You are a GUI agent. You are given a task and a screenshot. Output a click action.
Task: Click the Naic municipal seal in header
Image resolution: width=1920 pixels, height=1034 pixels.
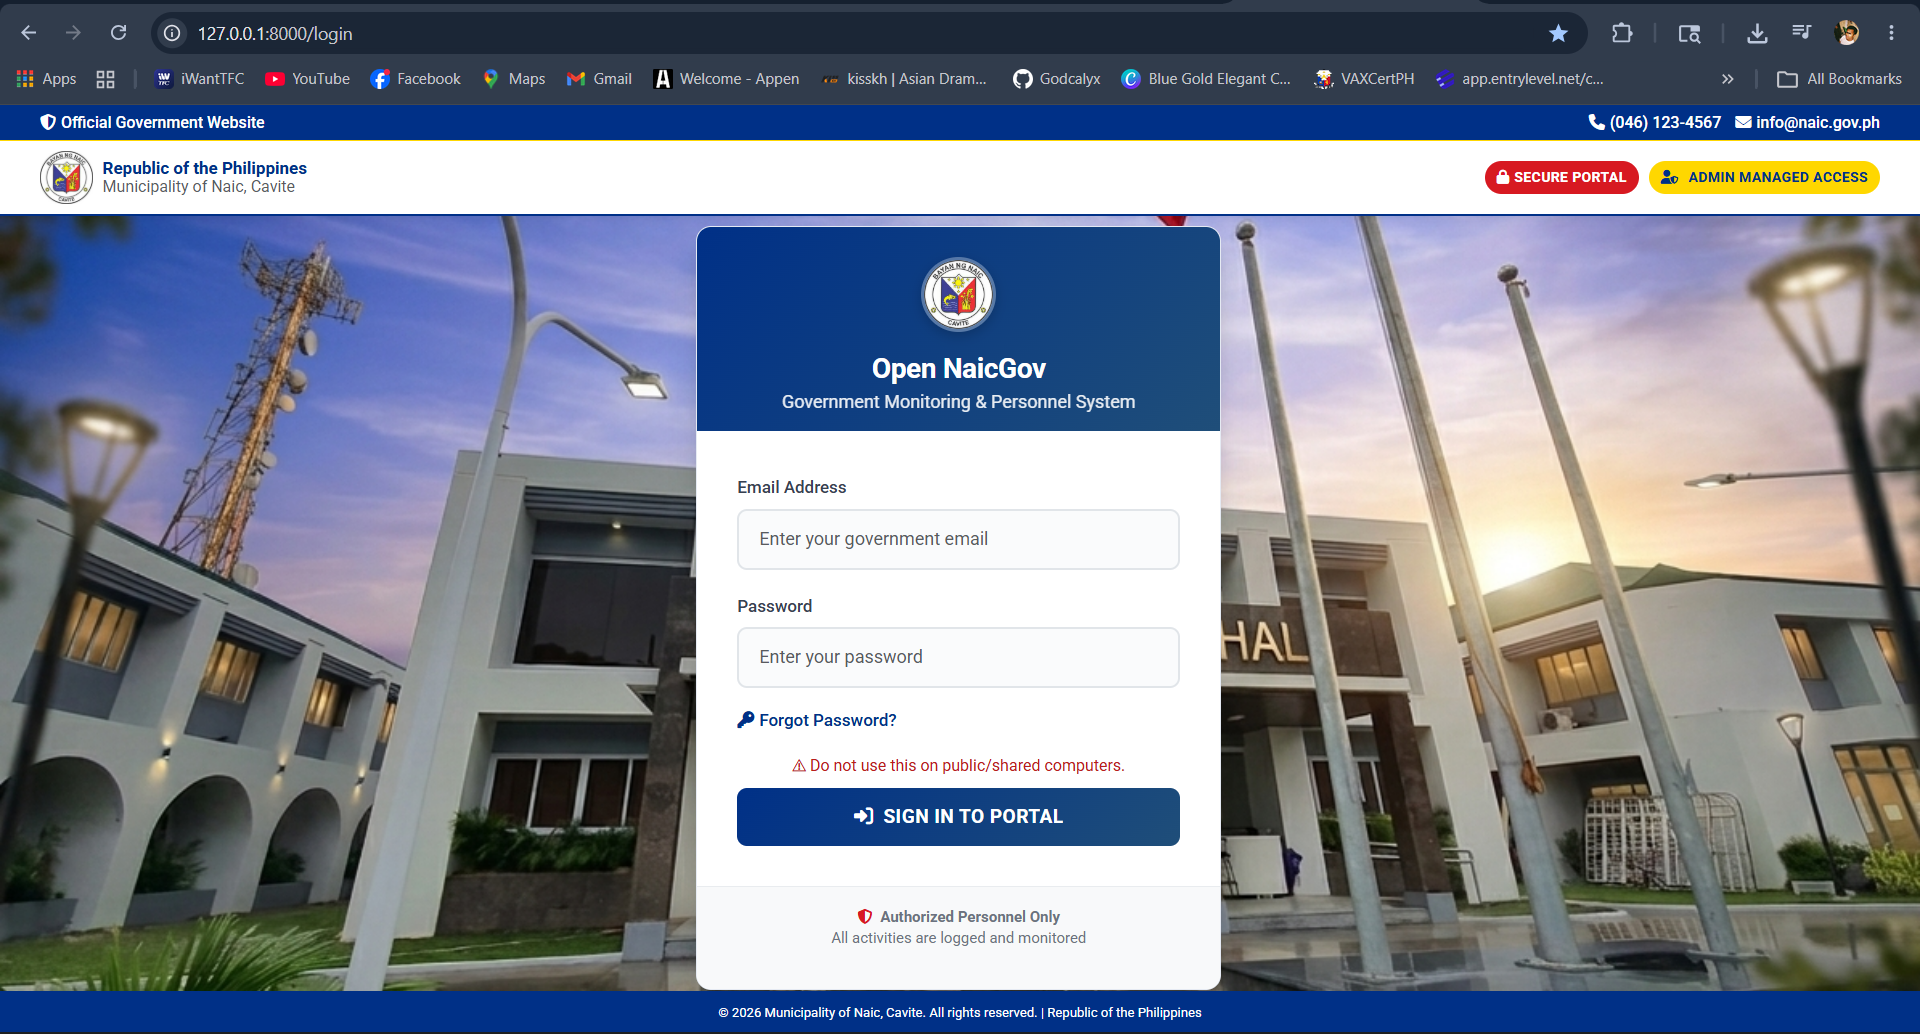[x=66, y=177]
